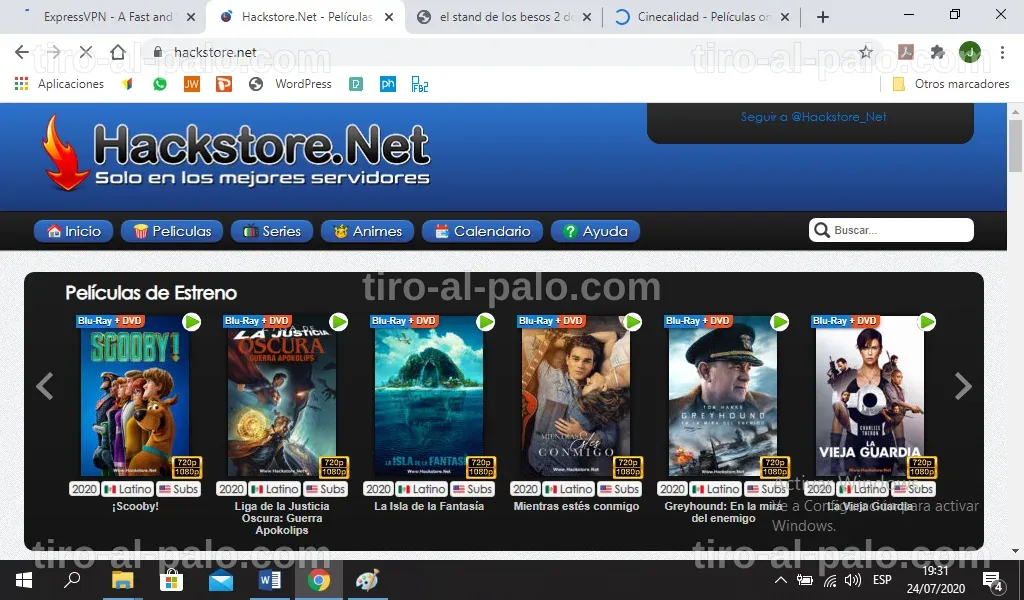
Task: Go to the Inicio menu button
Action: click(x=74, y=231)
